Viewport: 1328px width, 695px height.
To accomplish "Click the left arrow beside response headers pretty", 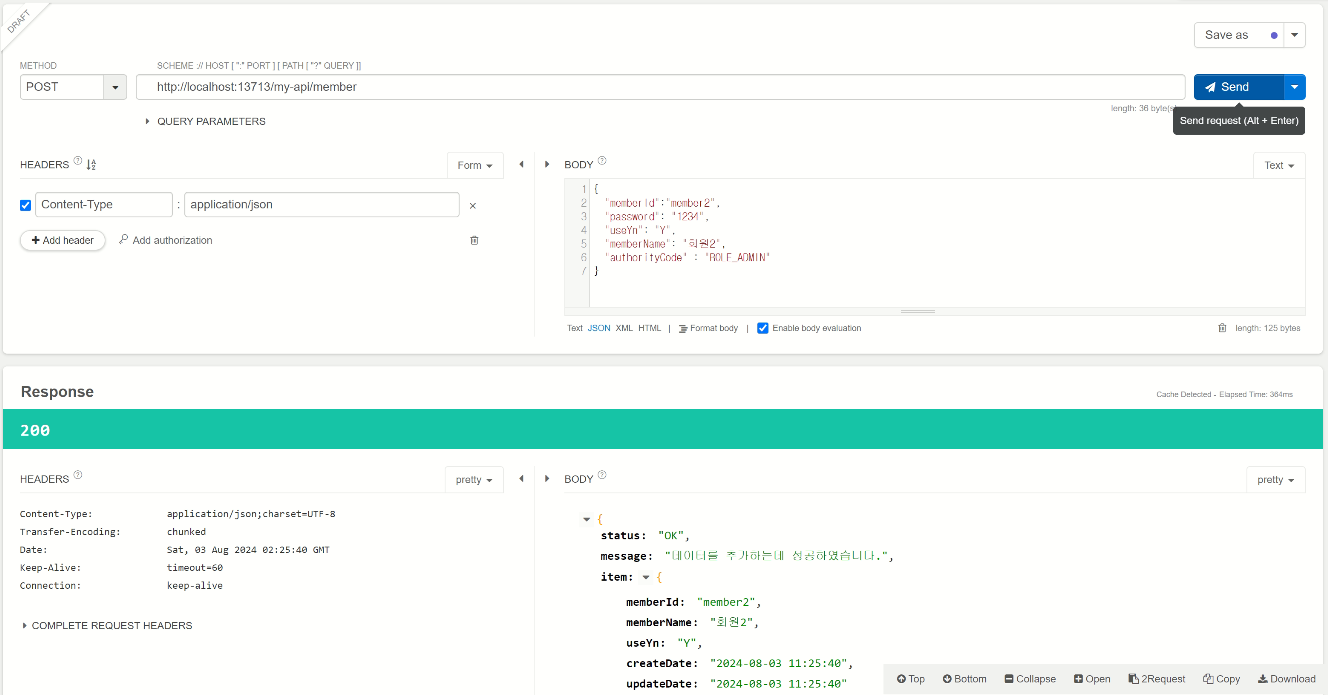I will [x=521, y=479].
